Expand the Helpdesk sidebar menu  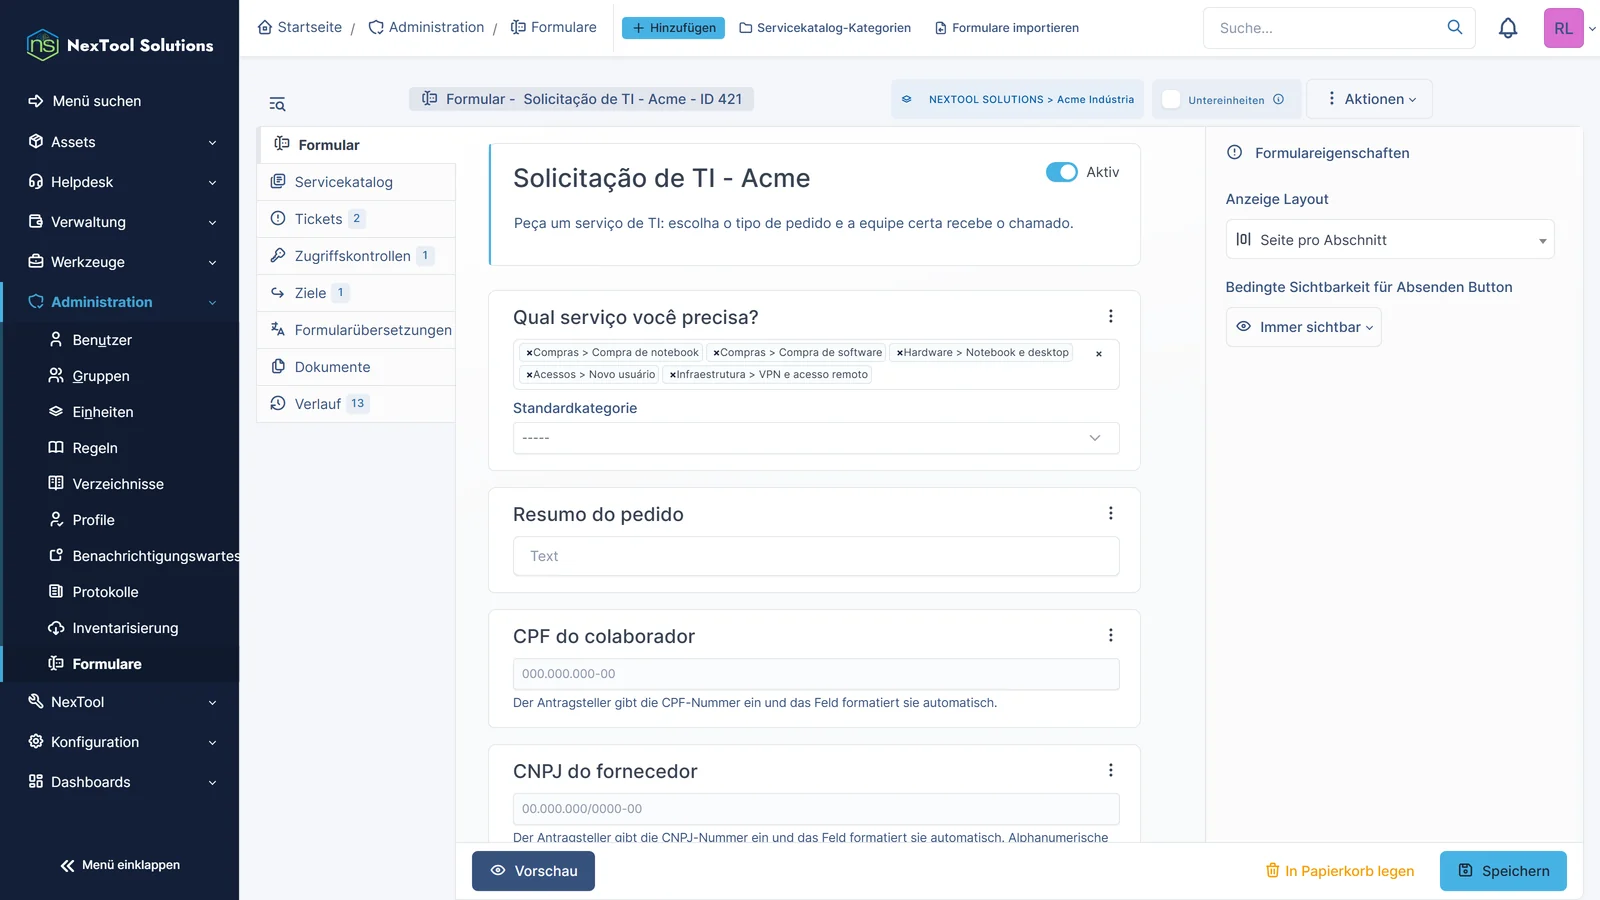coord(120,182)
